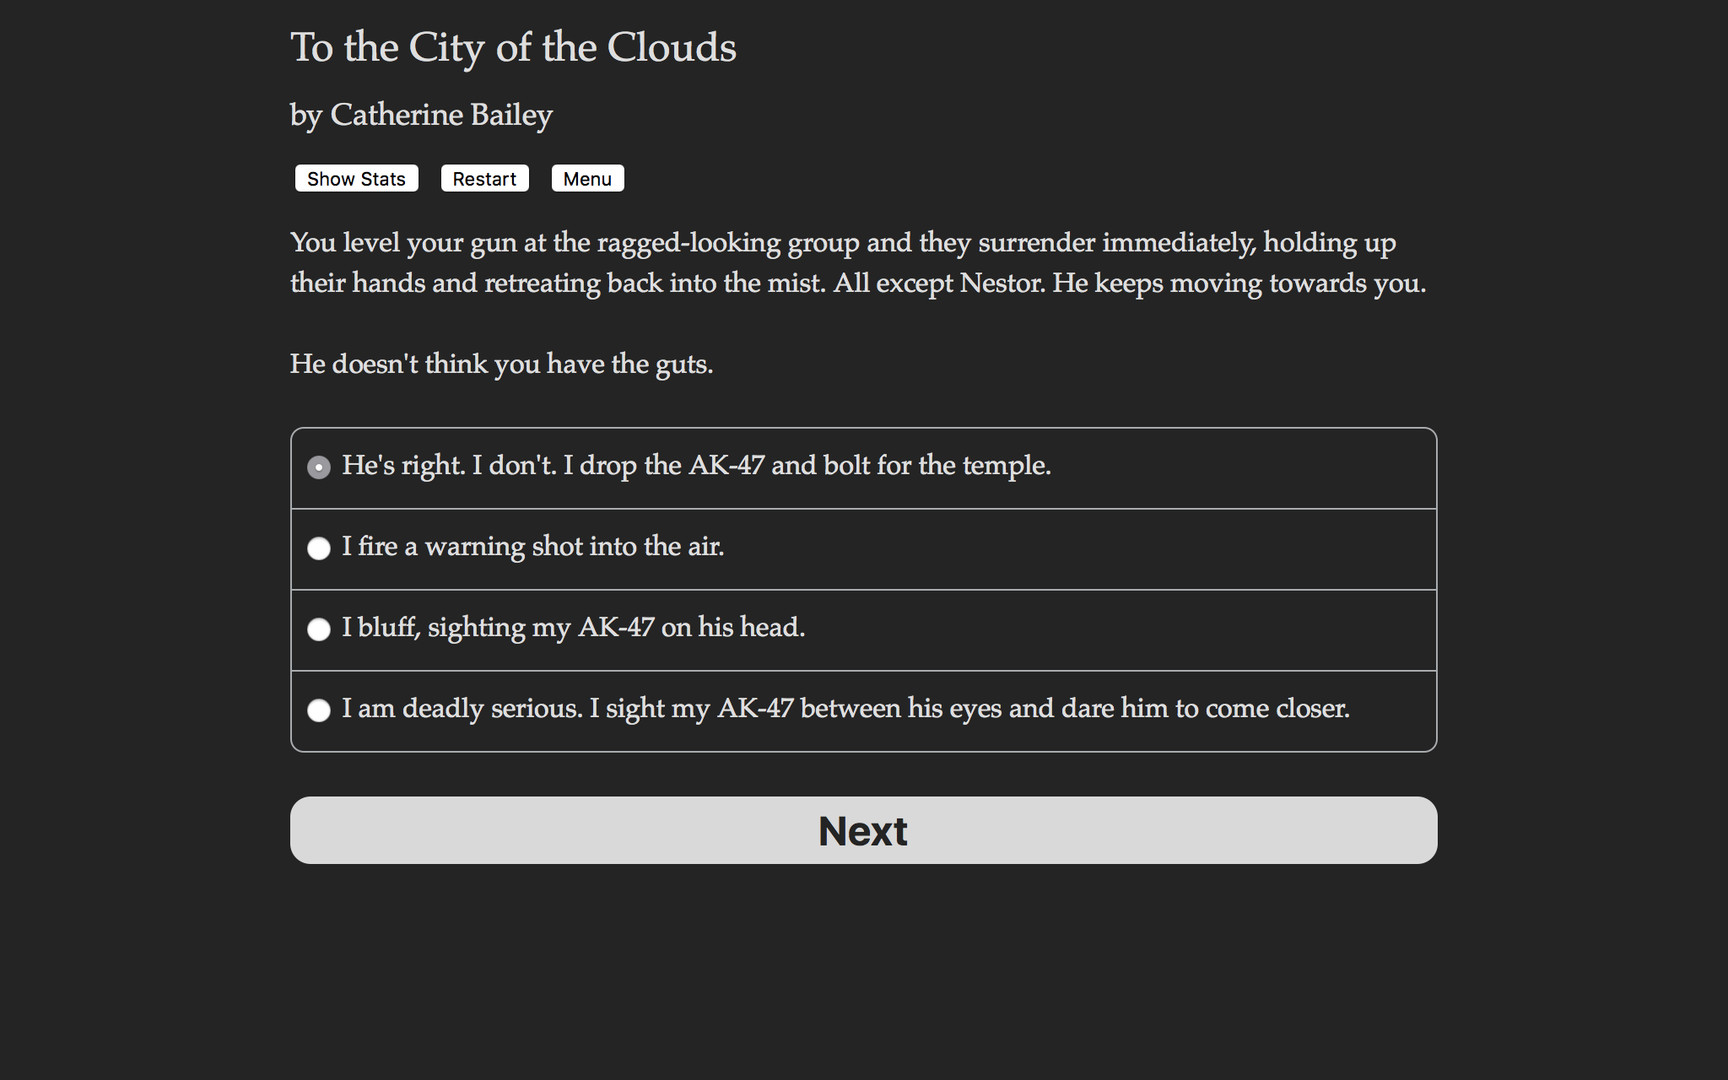Click the "He's right. I don't." option text
Screen dimensions: 1728x1080
[697, 466]
